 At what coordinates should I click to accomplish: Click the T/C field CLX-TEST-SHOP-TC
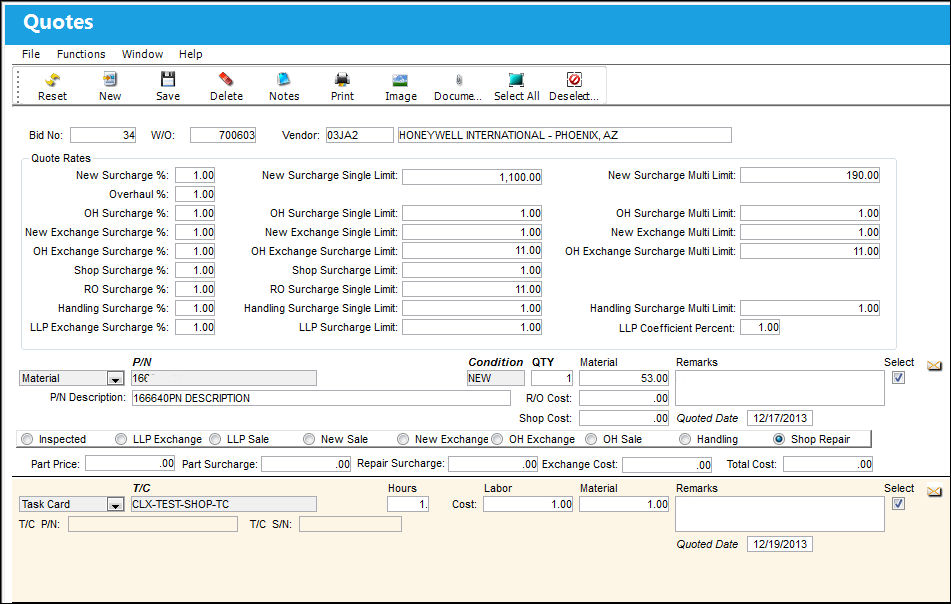point(224,505)
